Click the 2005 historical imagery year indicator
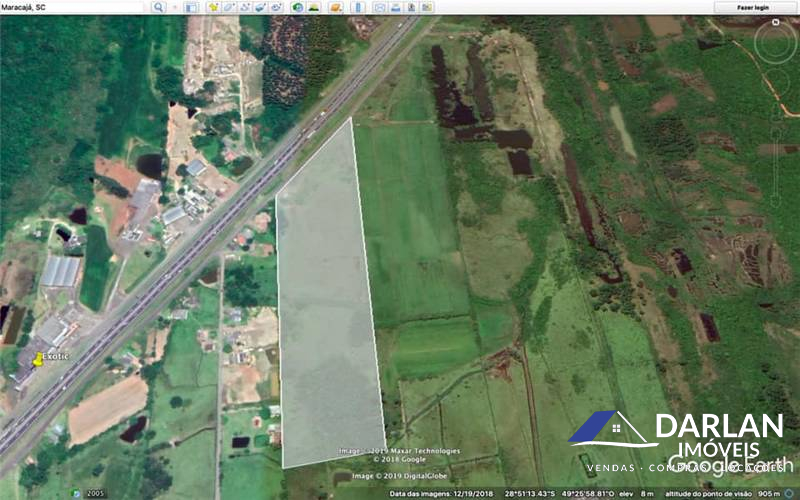This screenshot has width=800, height=500. (x=95, y=494)
